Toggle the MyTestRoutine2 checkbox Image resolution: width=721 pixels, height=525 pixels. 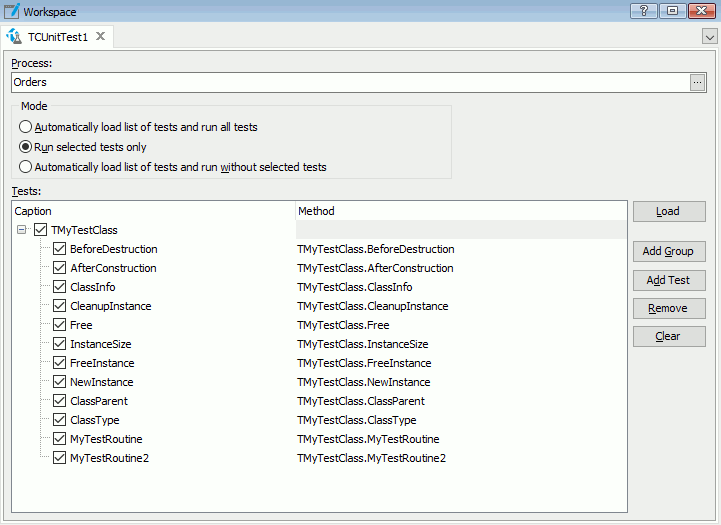pos(60,458)
